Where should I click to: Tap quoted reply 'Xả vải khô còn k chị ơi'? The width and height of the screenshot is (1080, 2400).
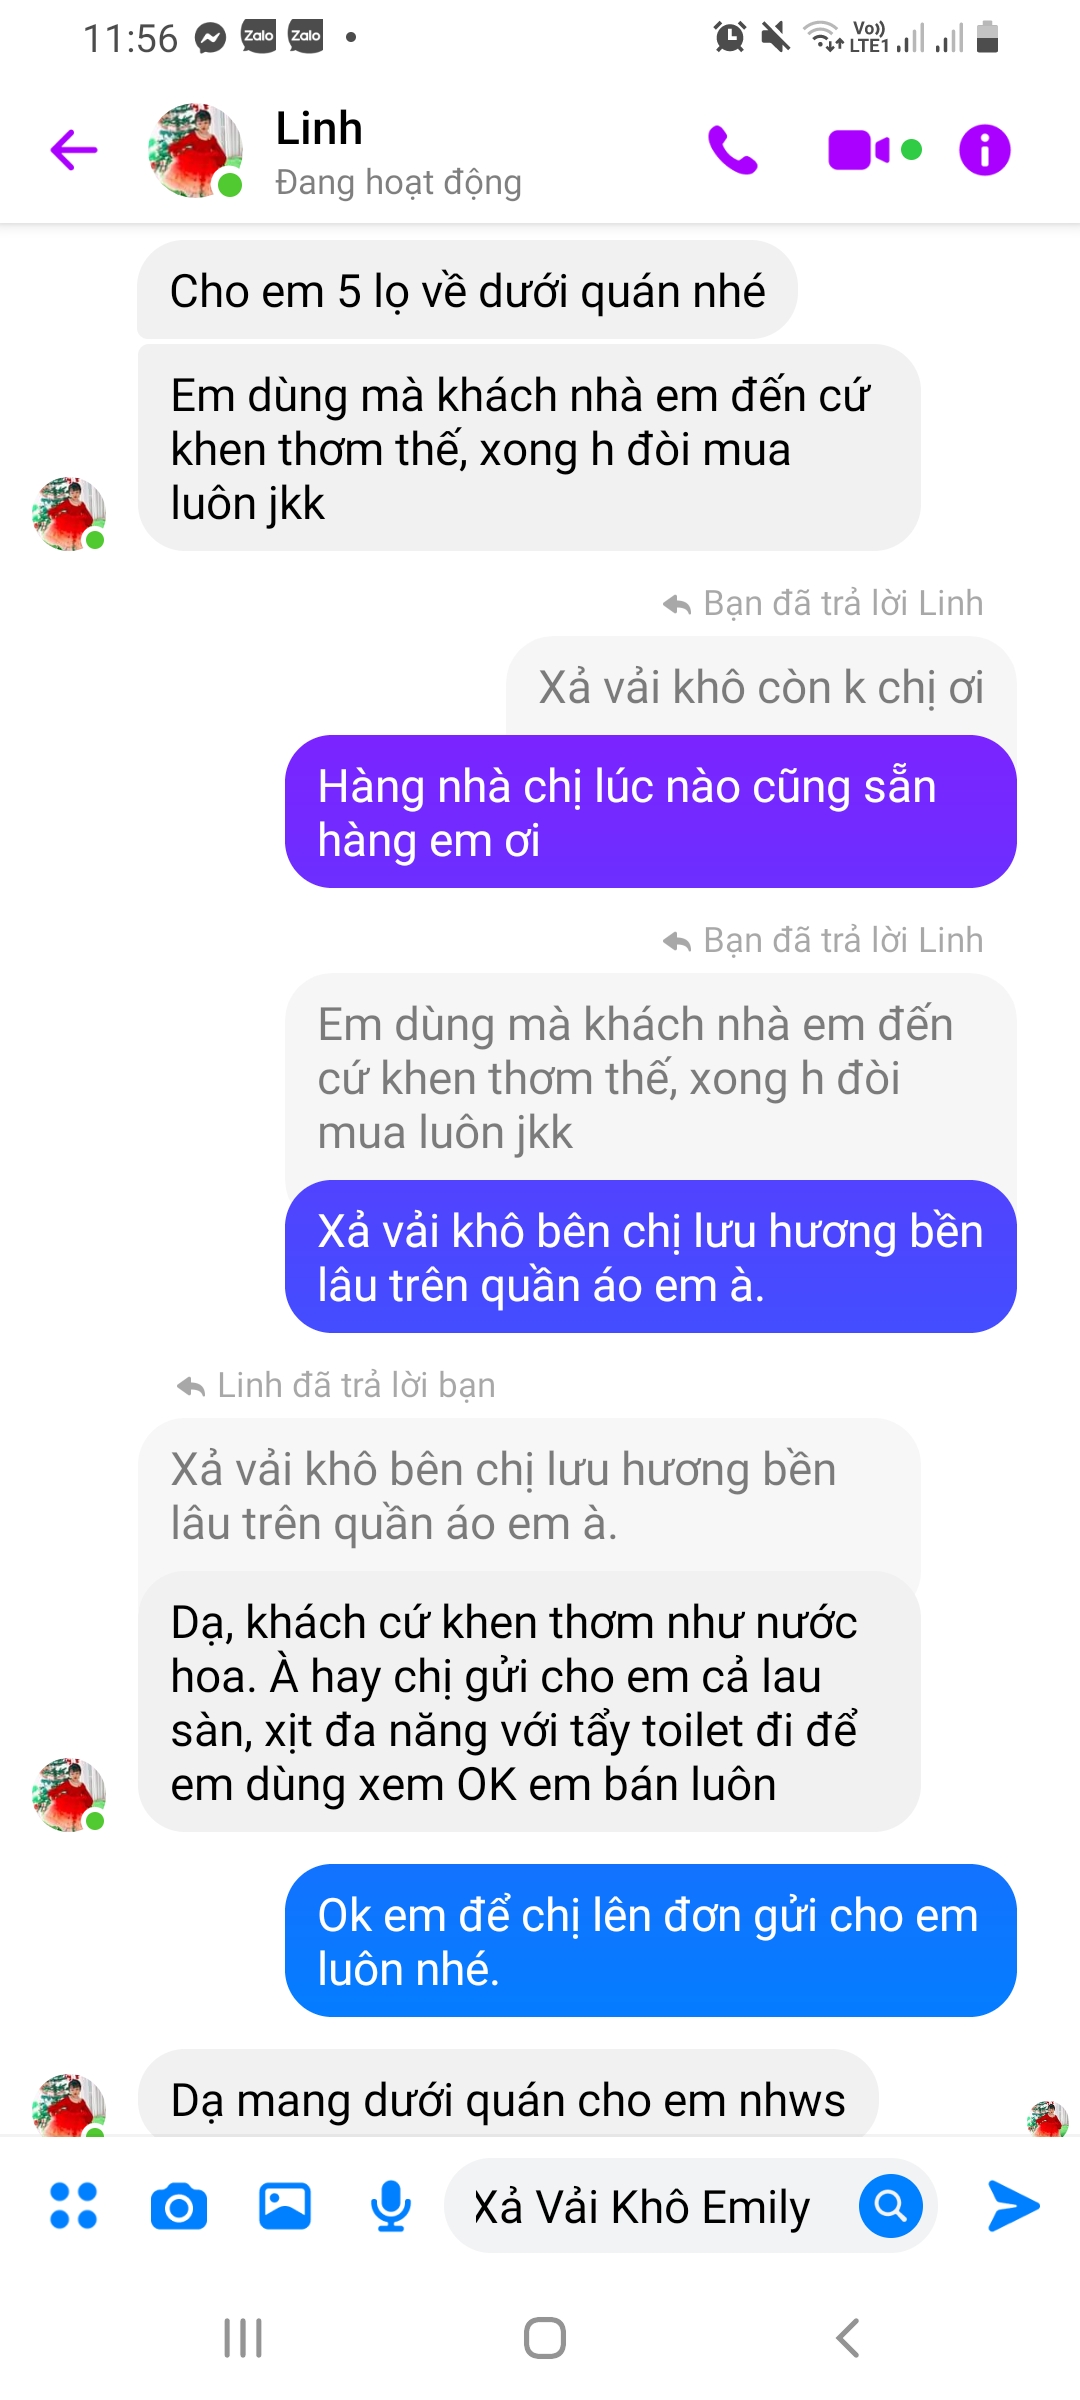pyautogui.click(x=761, y=687)
